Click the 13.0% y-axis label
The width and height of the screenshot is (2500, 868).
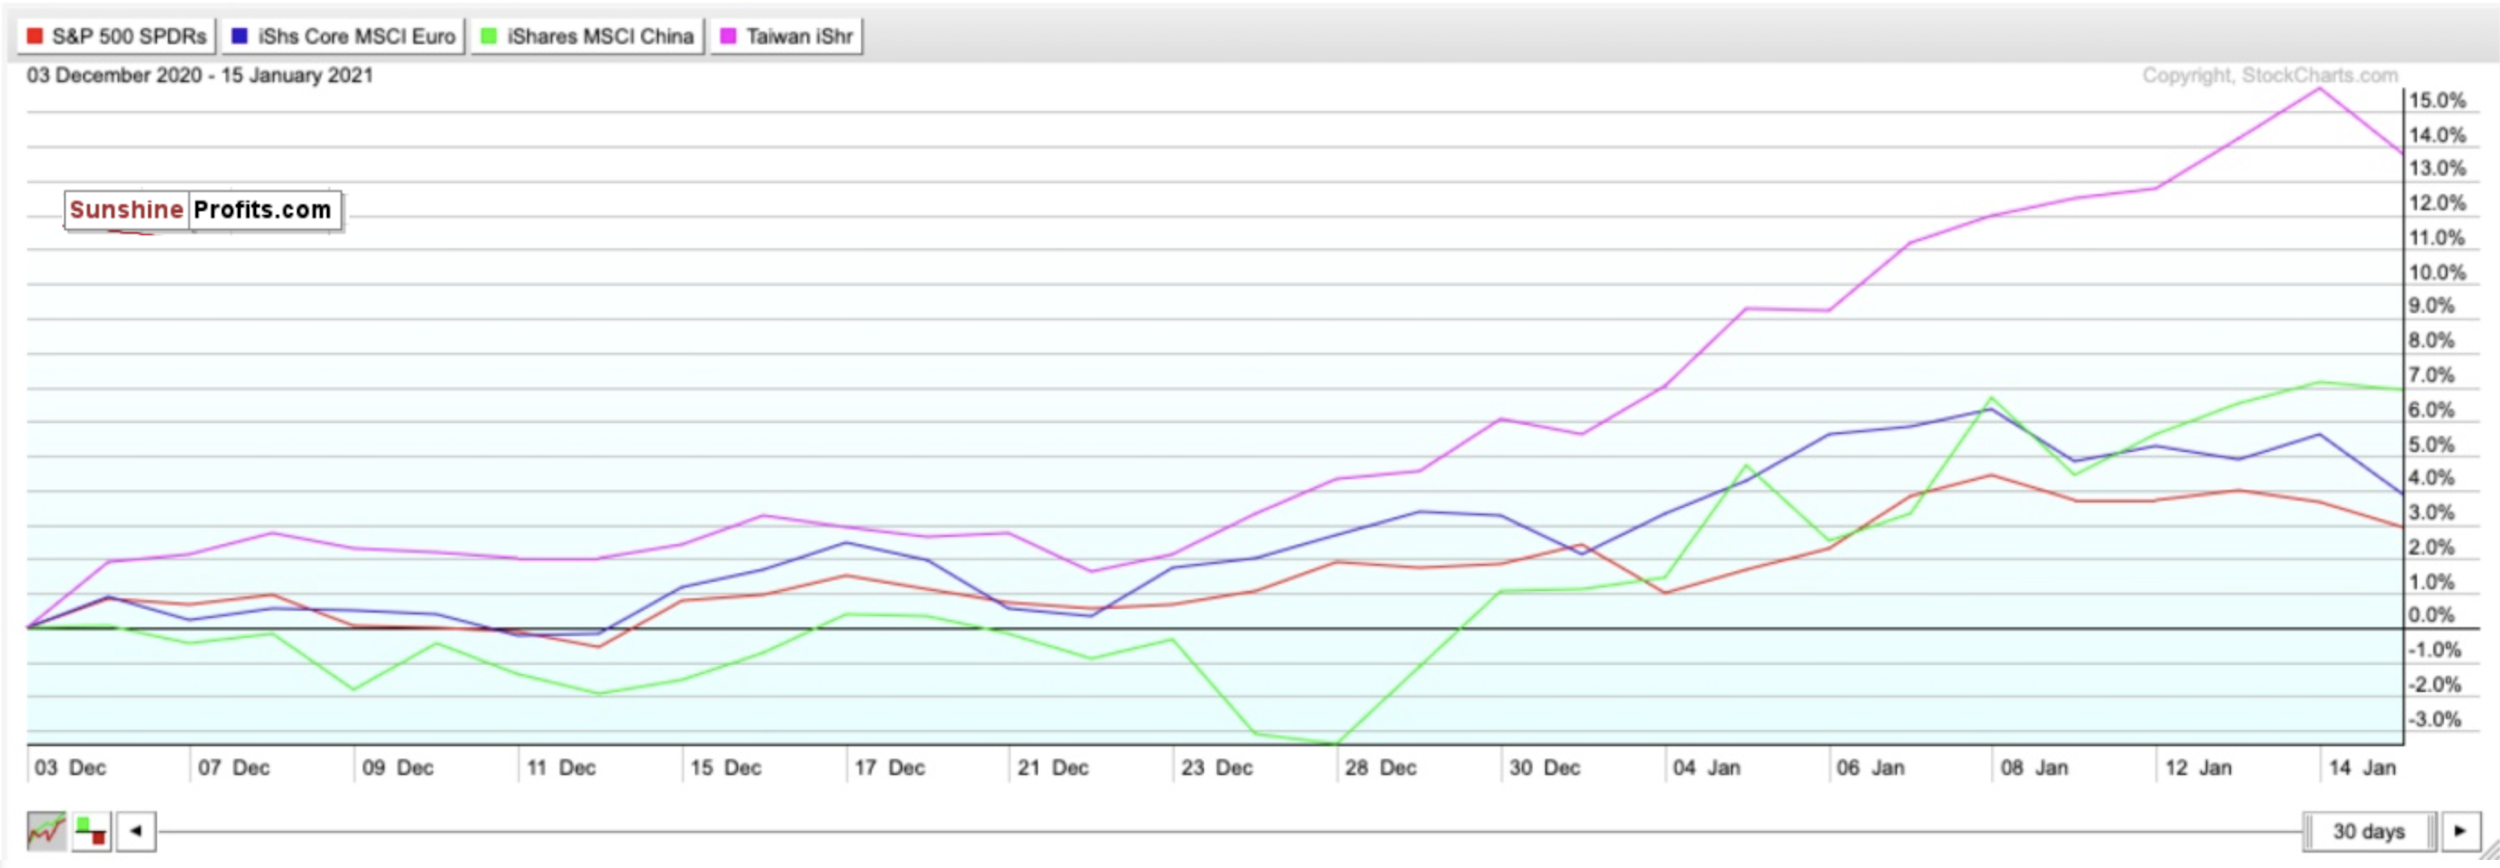tap(2438, 169)
